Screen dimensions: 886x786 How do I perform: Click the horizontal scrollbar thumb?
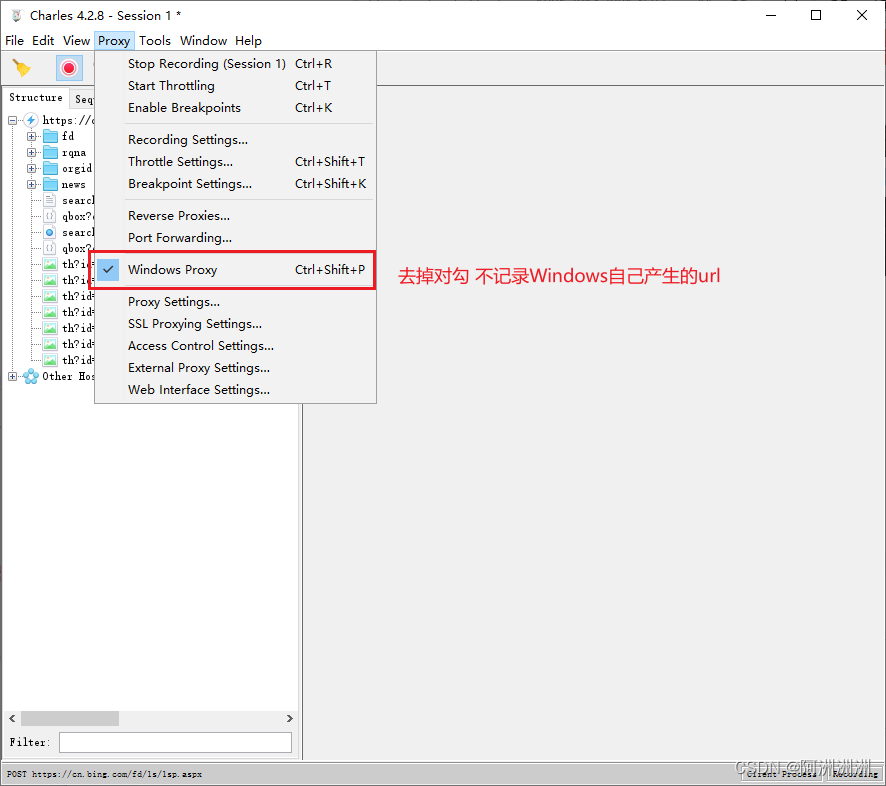pos(70,718)
